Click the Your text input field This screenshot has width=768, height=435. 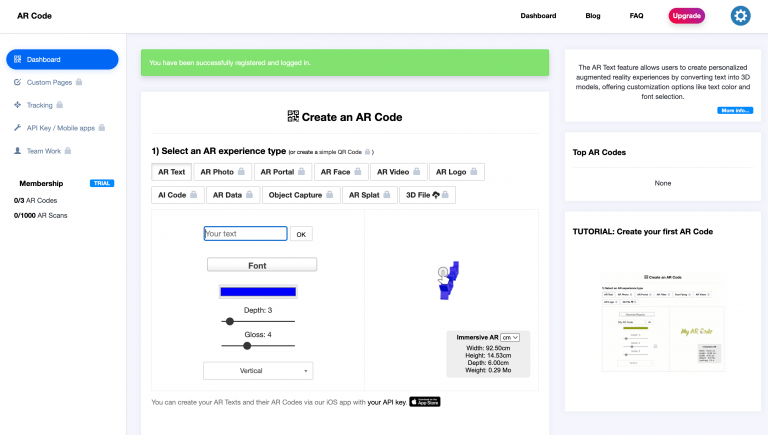point(245,234)
